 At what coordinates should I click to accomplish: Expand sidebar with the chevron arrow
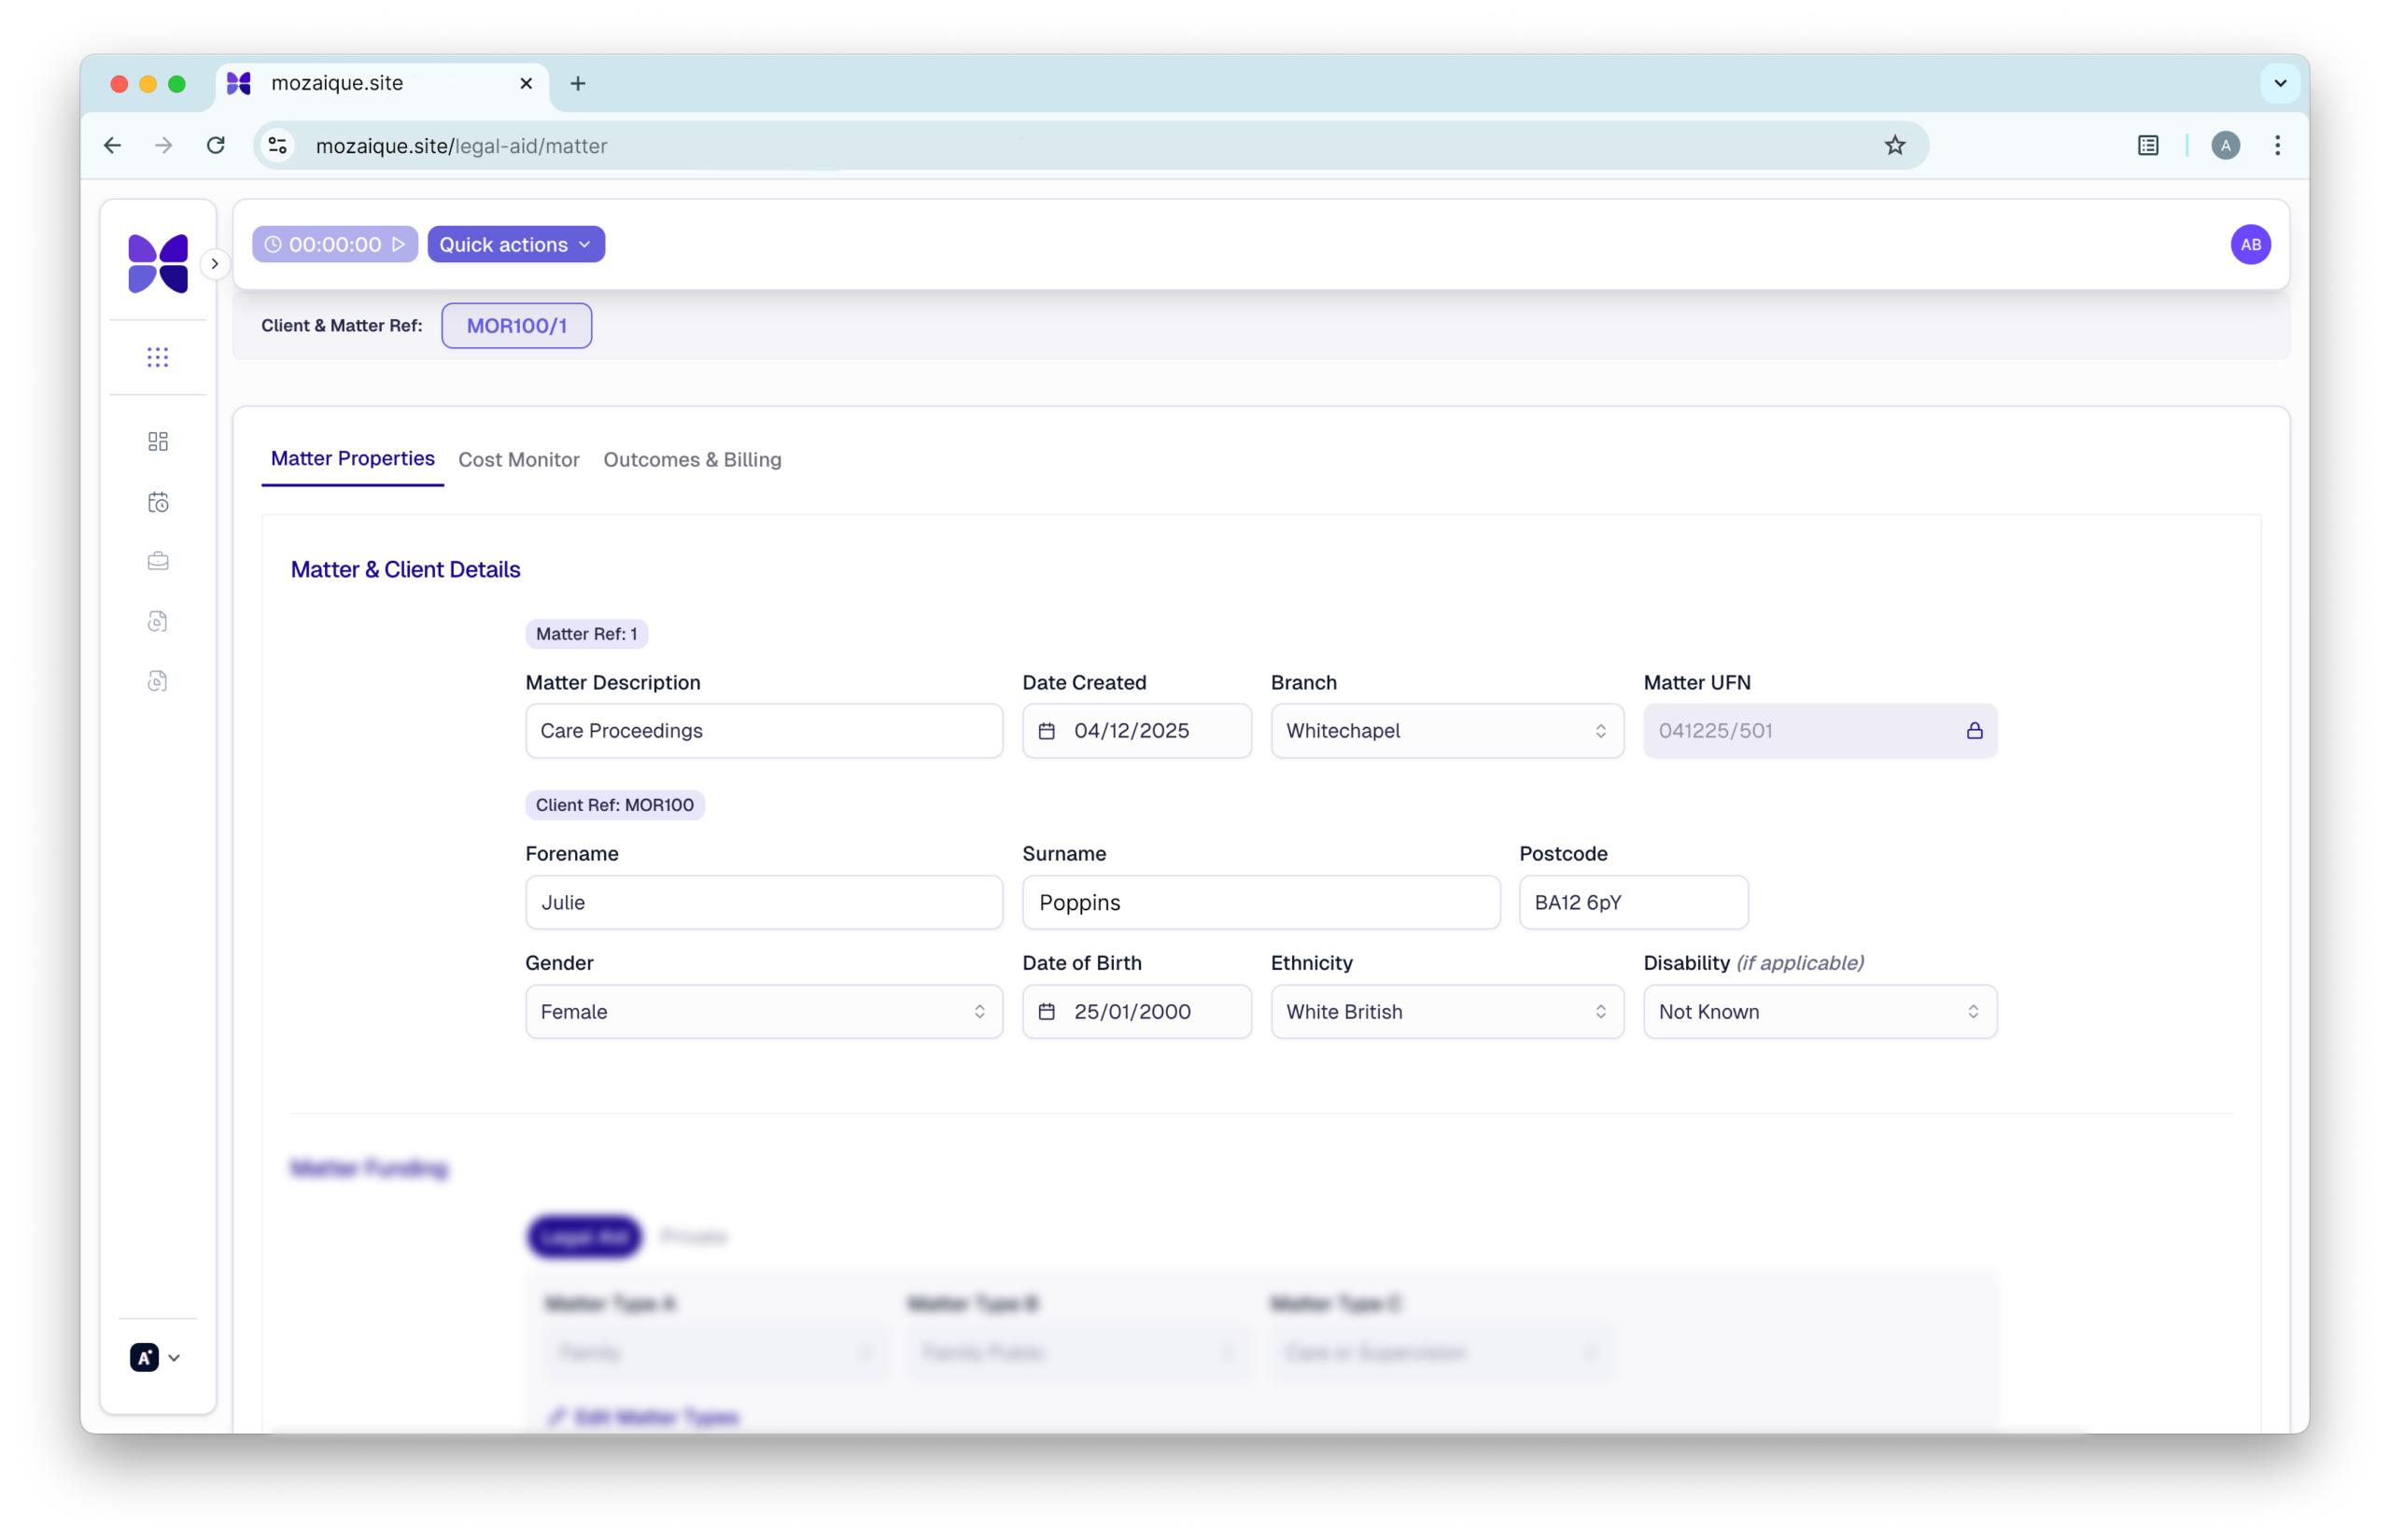(214, 264)
